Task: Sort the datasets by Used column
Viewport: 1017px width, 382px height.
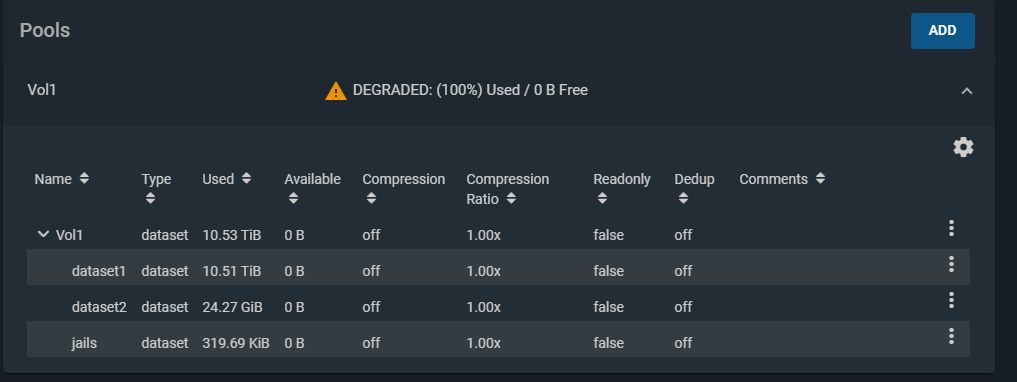Action: tap(246, 178)
